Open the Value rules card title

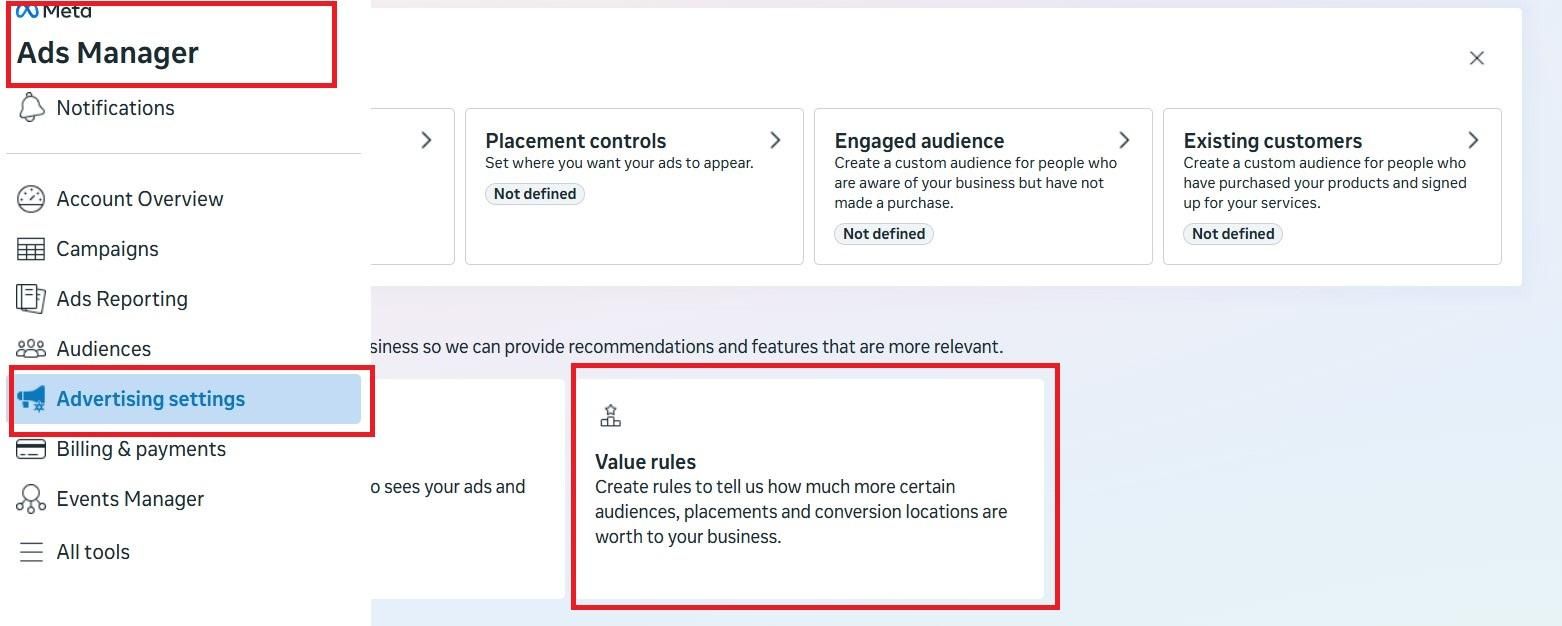tap(645, 462)
